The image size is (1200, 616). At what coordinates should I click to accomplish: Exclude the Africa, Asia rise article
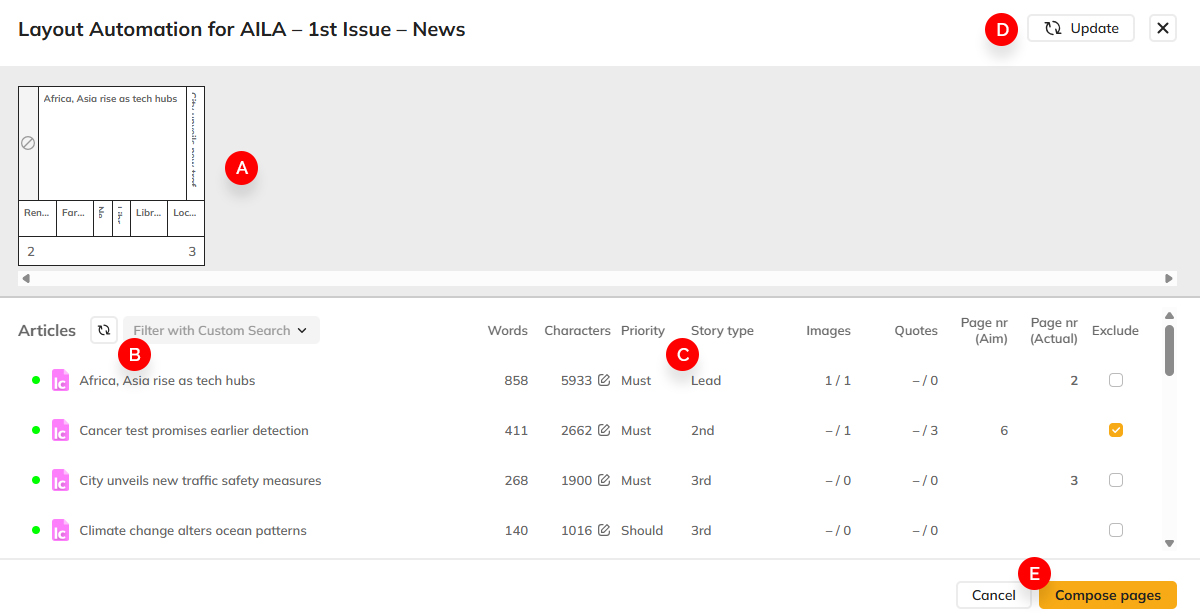[x=1116, y=380]
